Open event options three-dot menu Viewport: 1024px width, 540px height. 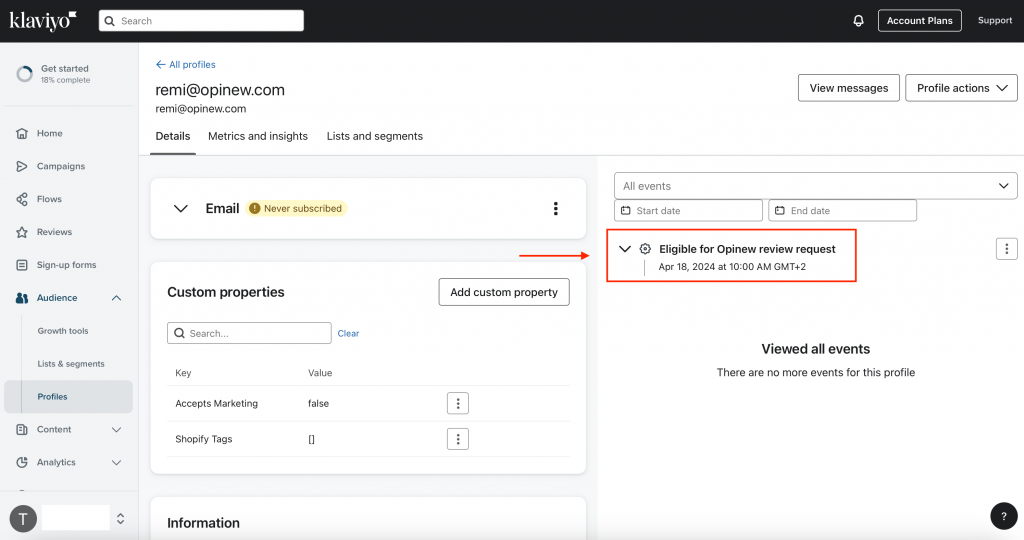tap(1006, 249)
